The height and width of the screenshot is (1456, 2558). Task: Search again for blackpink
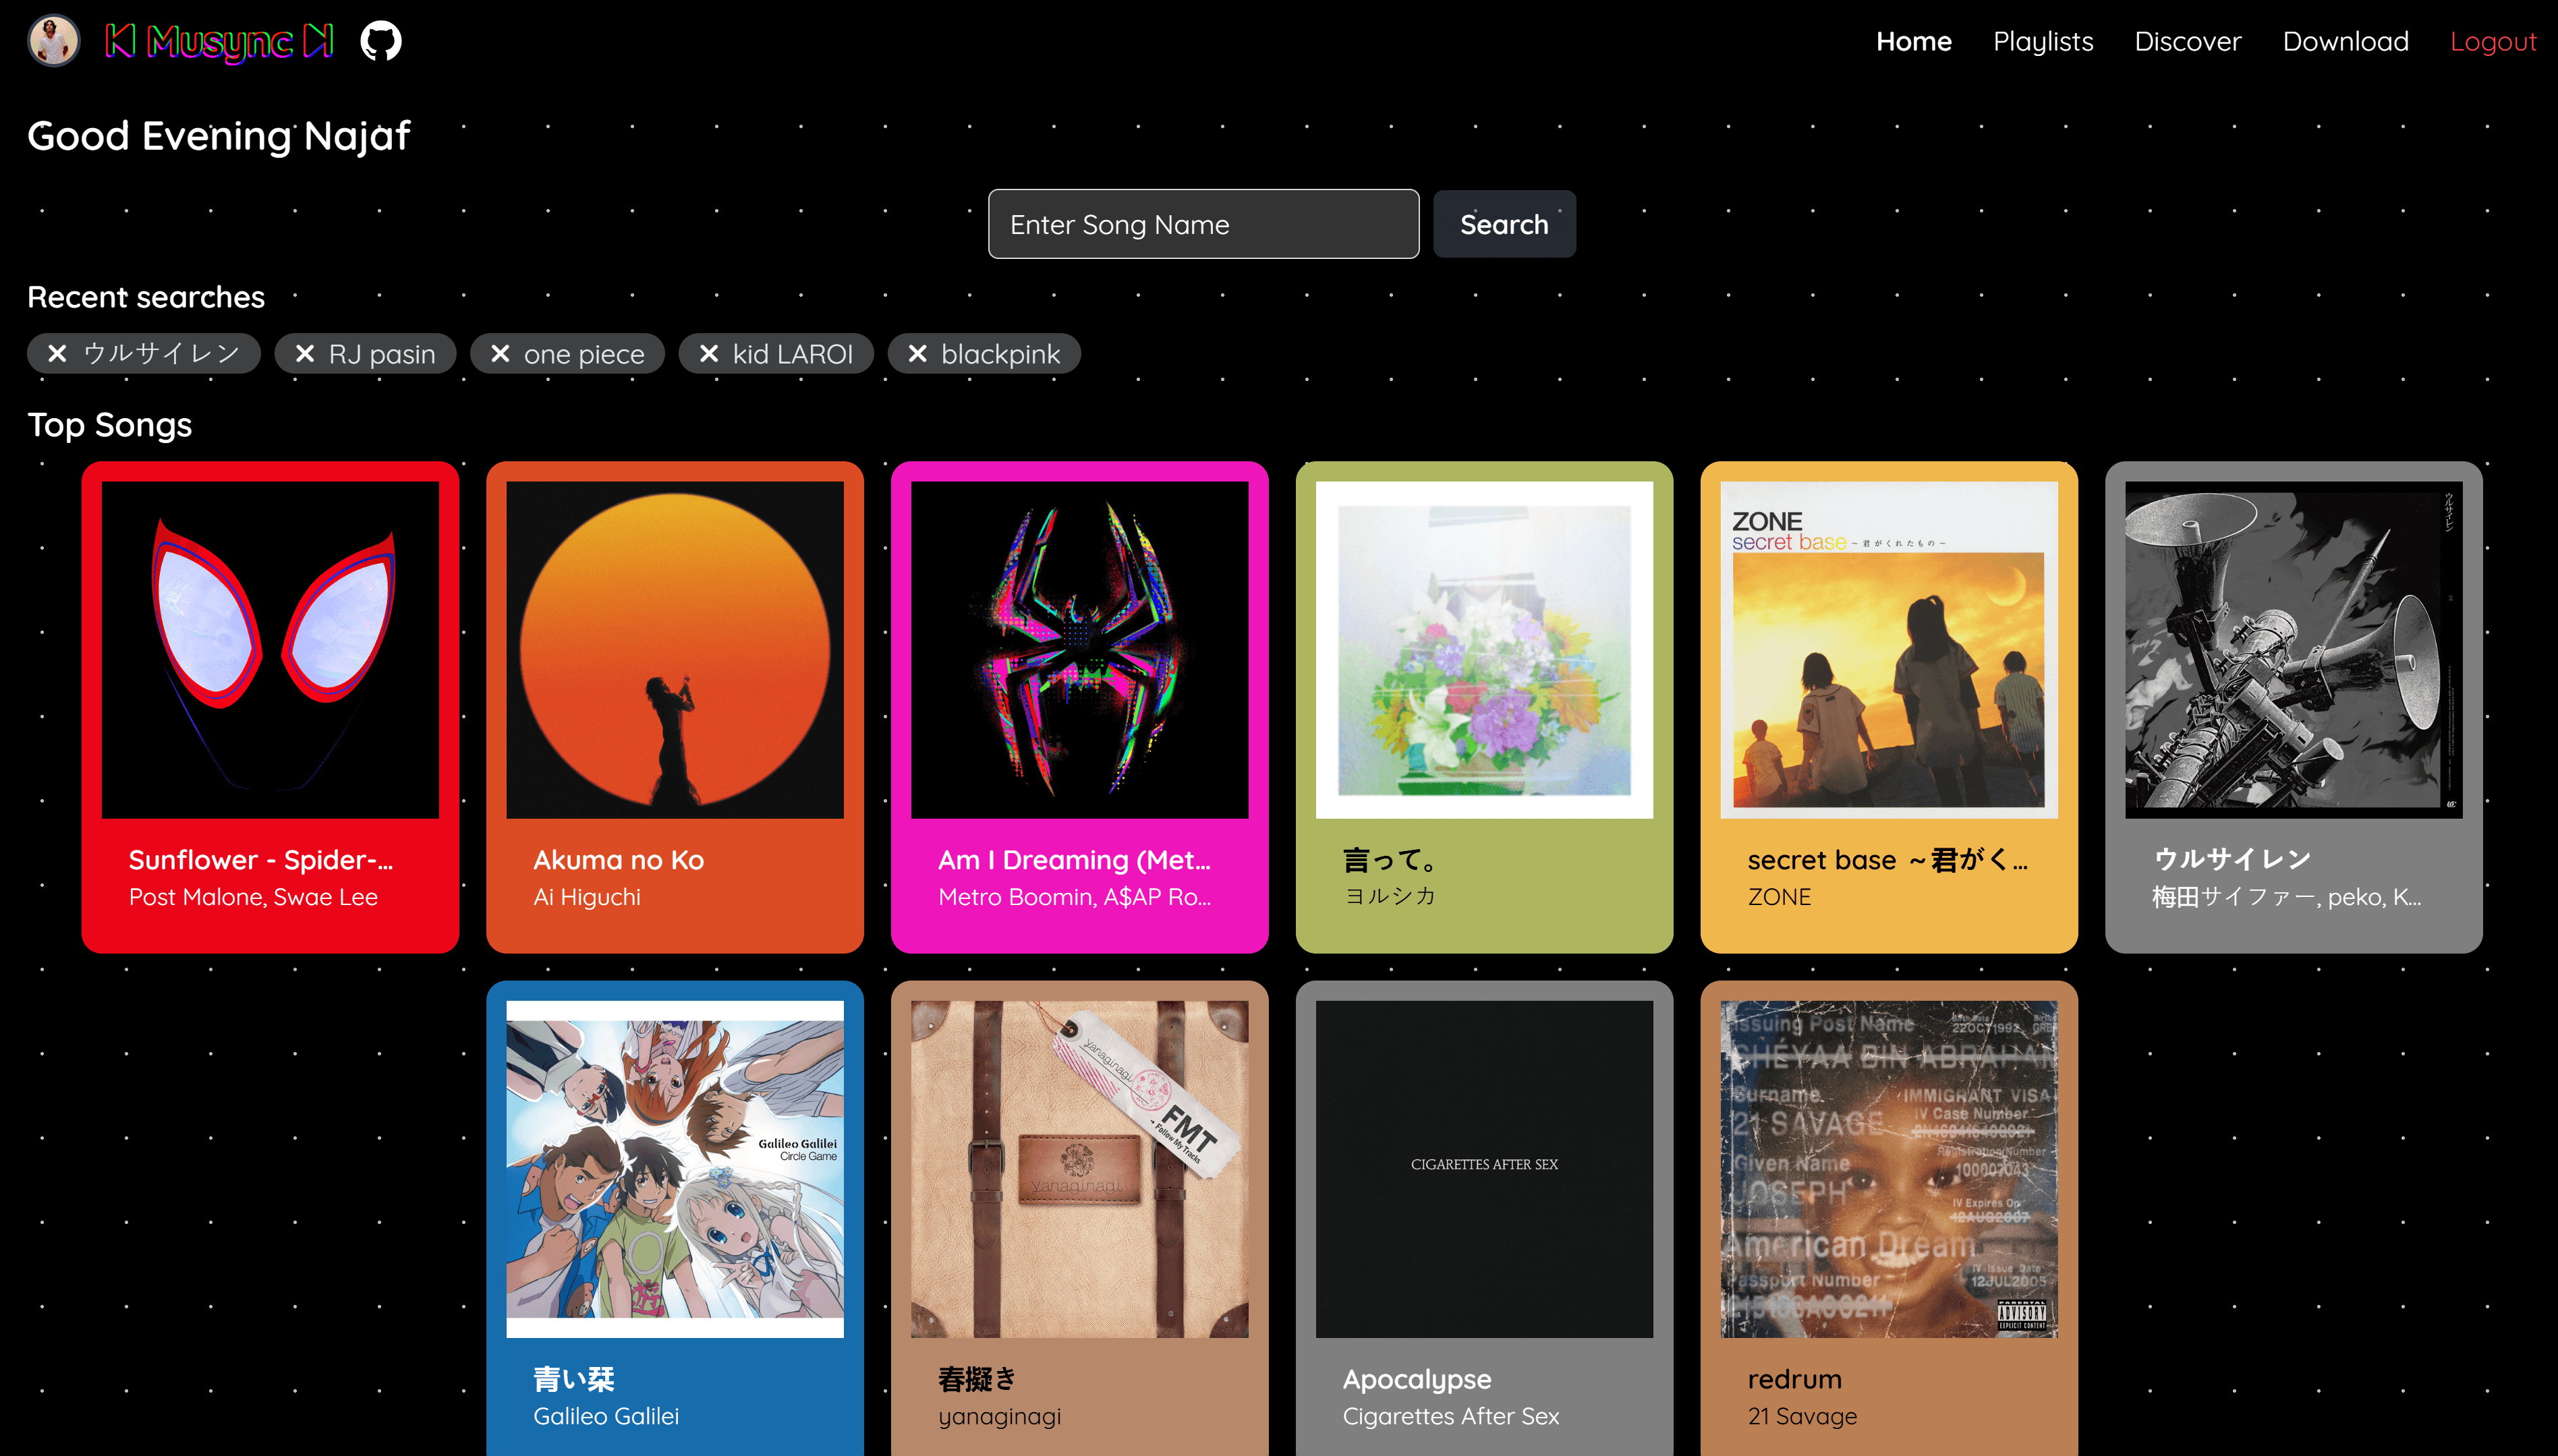pos(1000,354)
